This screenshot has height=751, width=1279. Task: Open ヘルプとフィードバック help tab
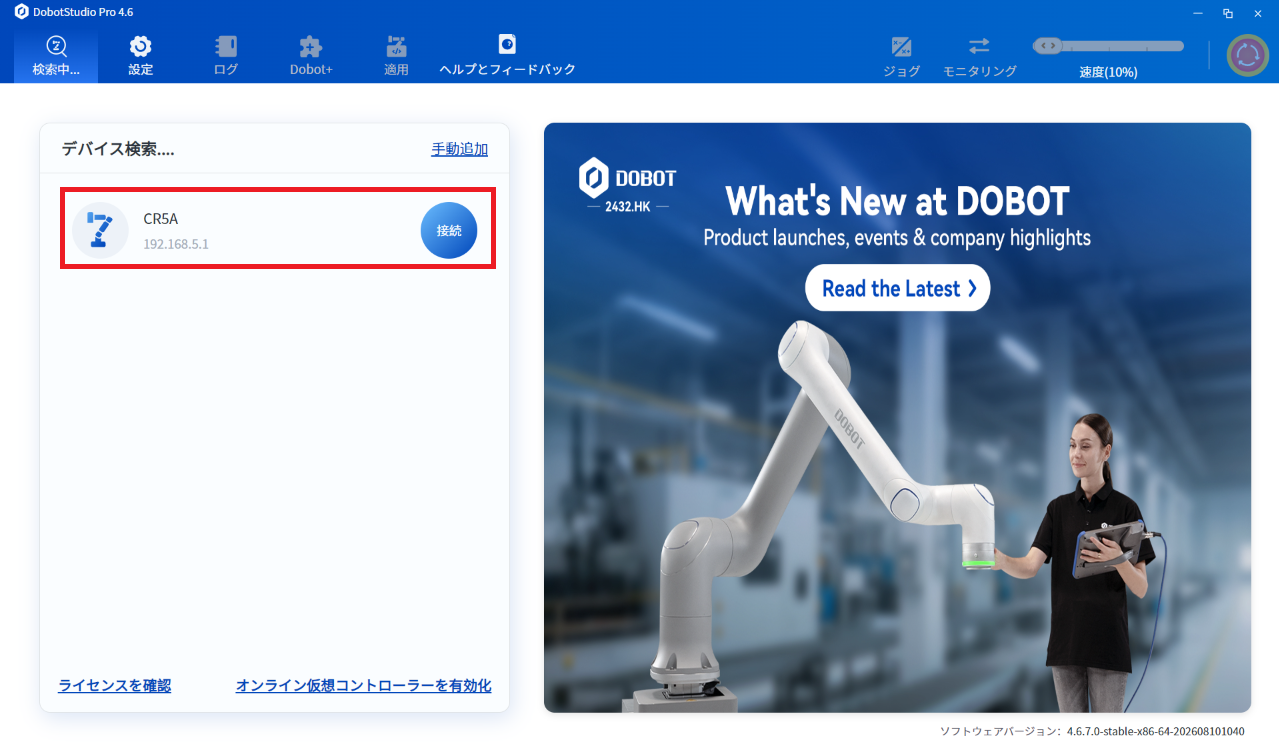(507, 56)
